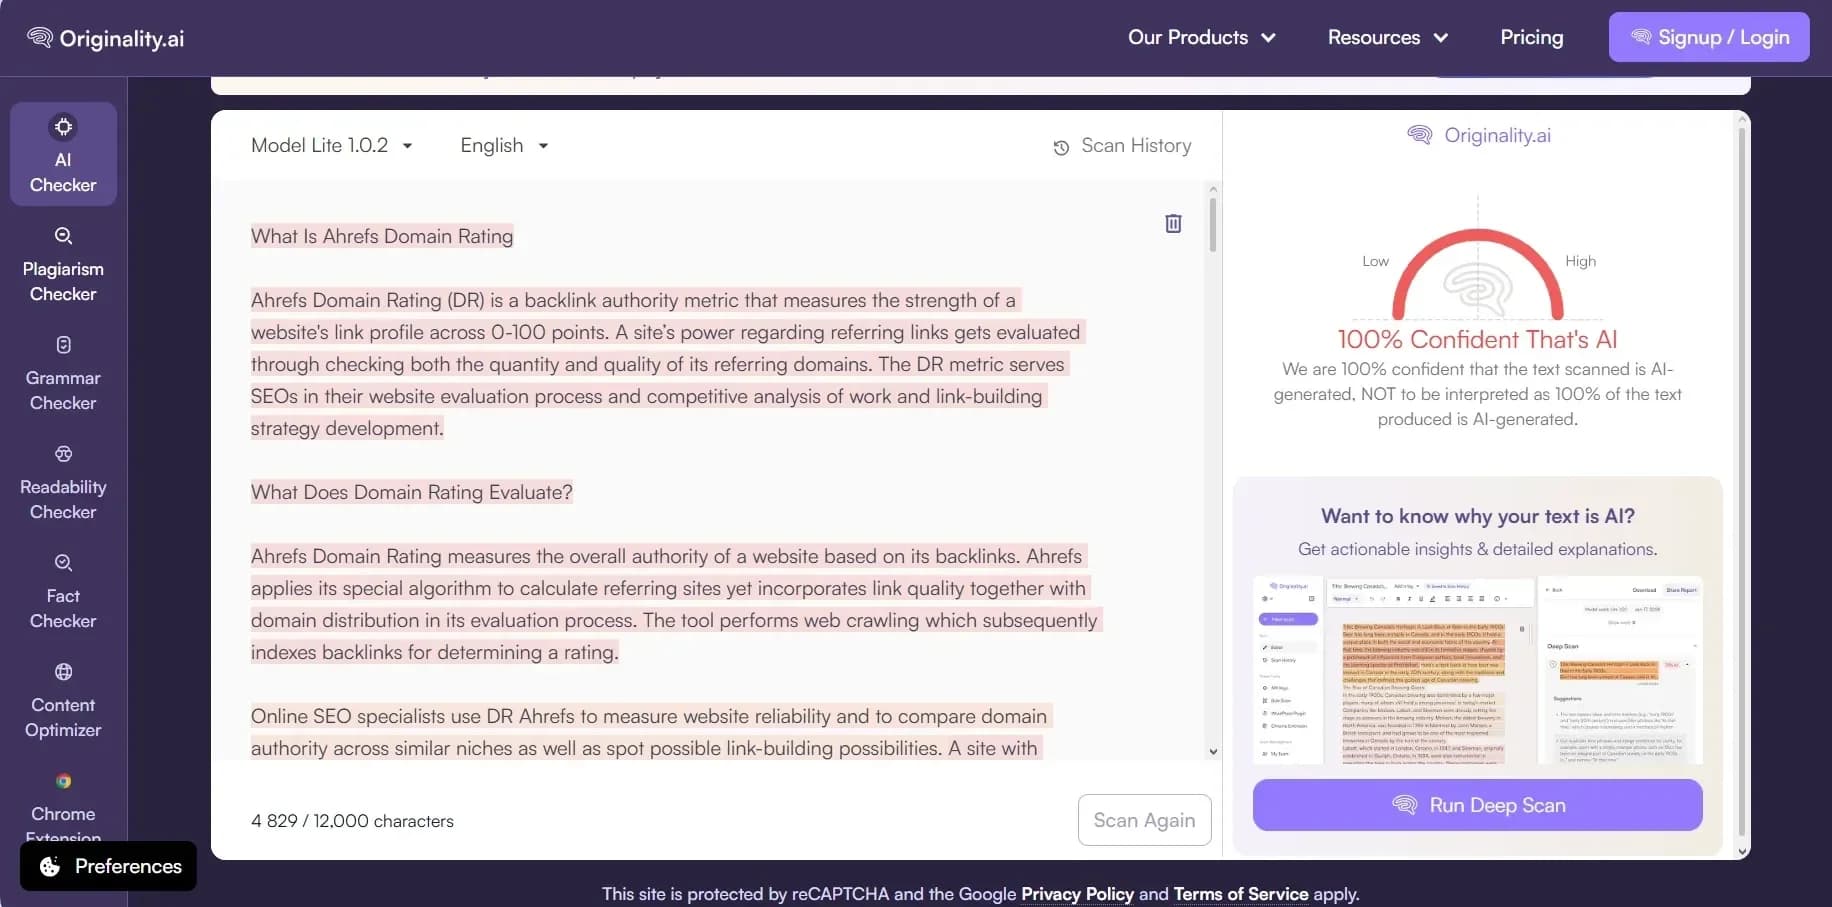Open the Chrome Extension icon
This screenshot has height=907, width=1832.
tap(63, 781)
